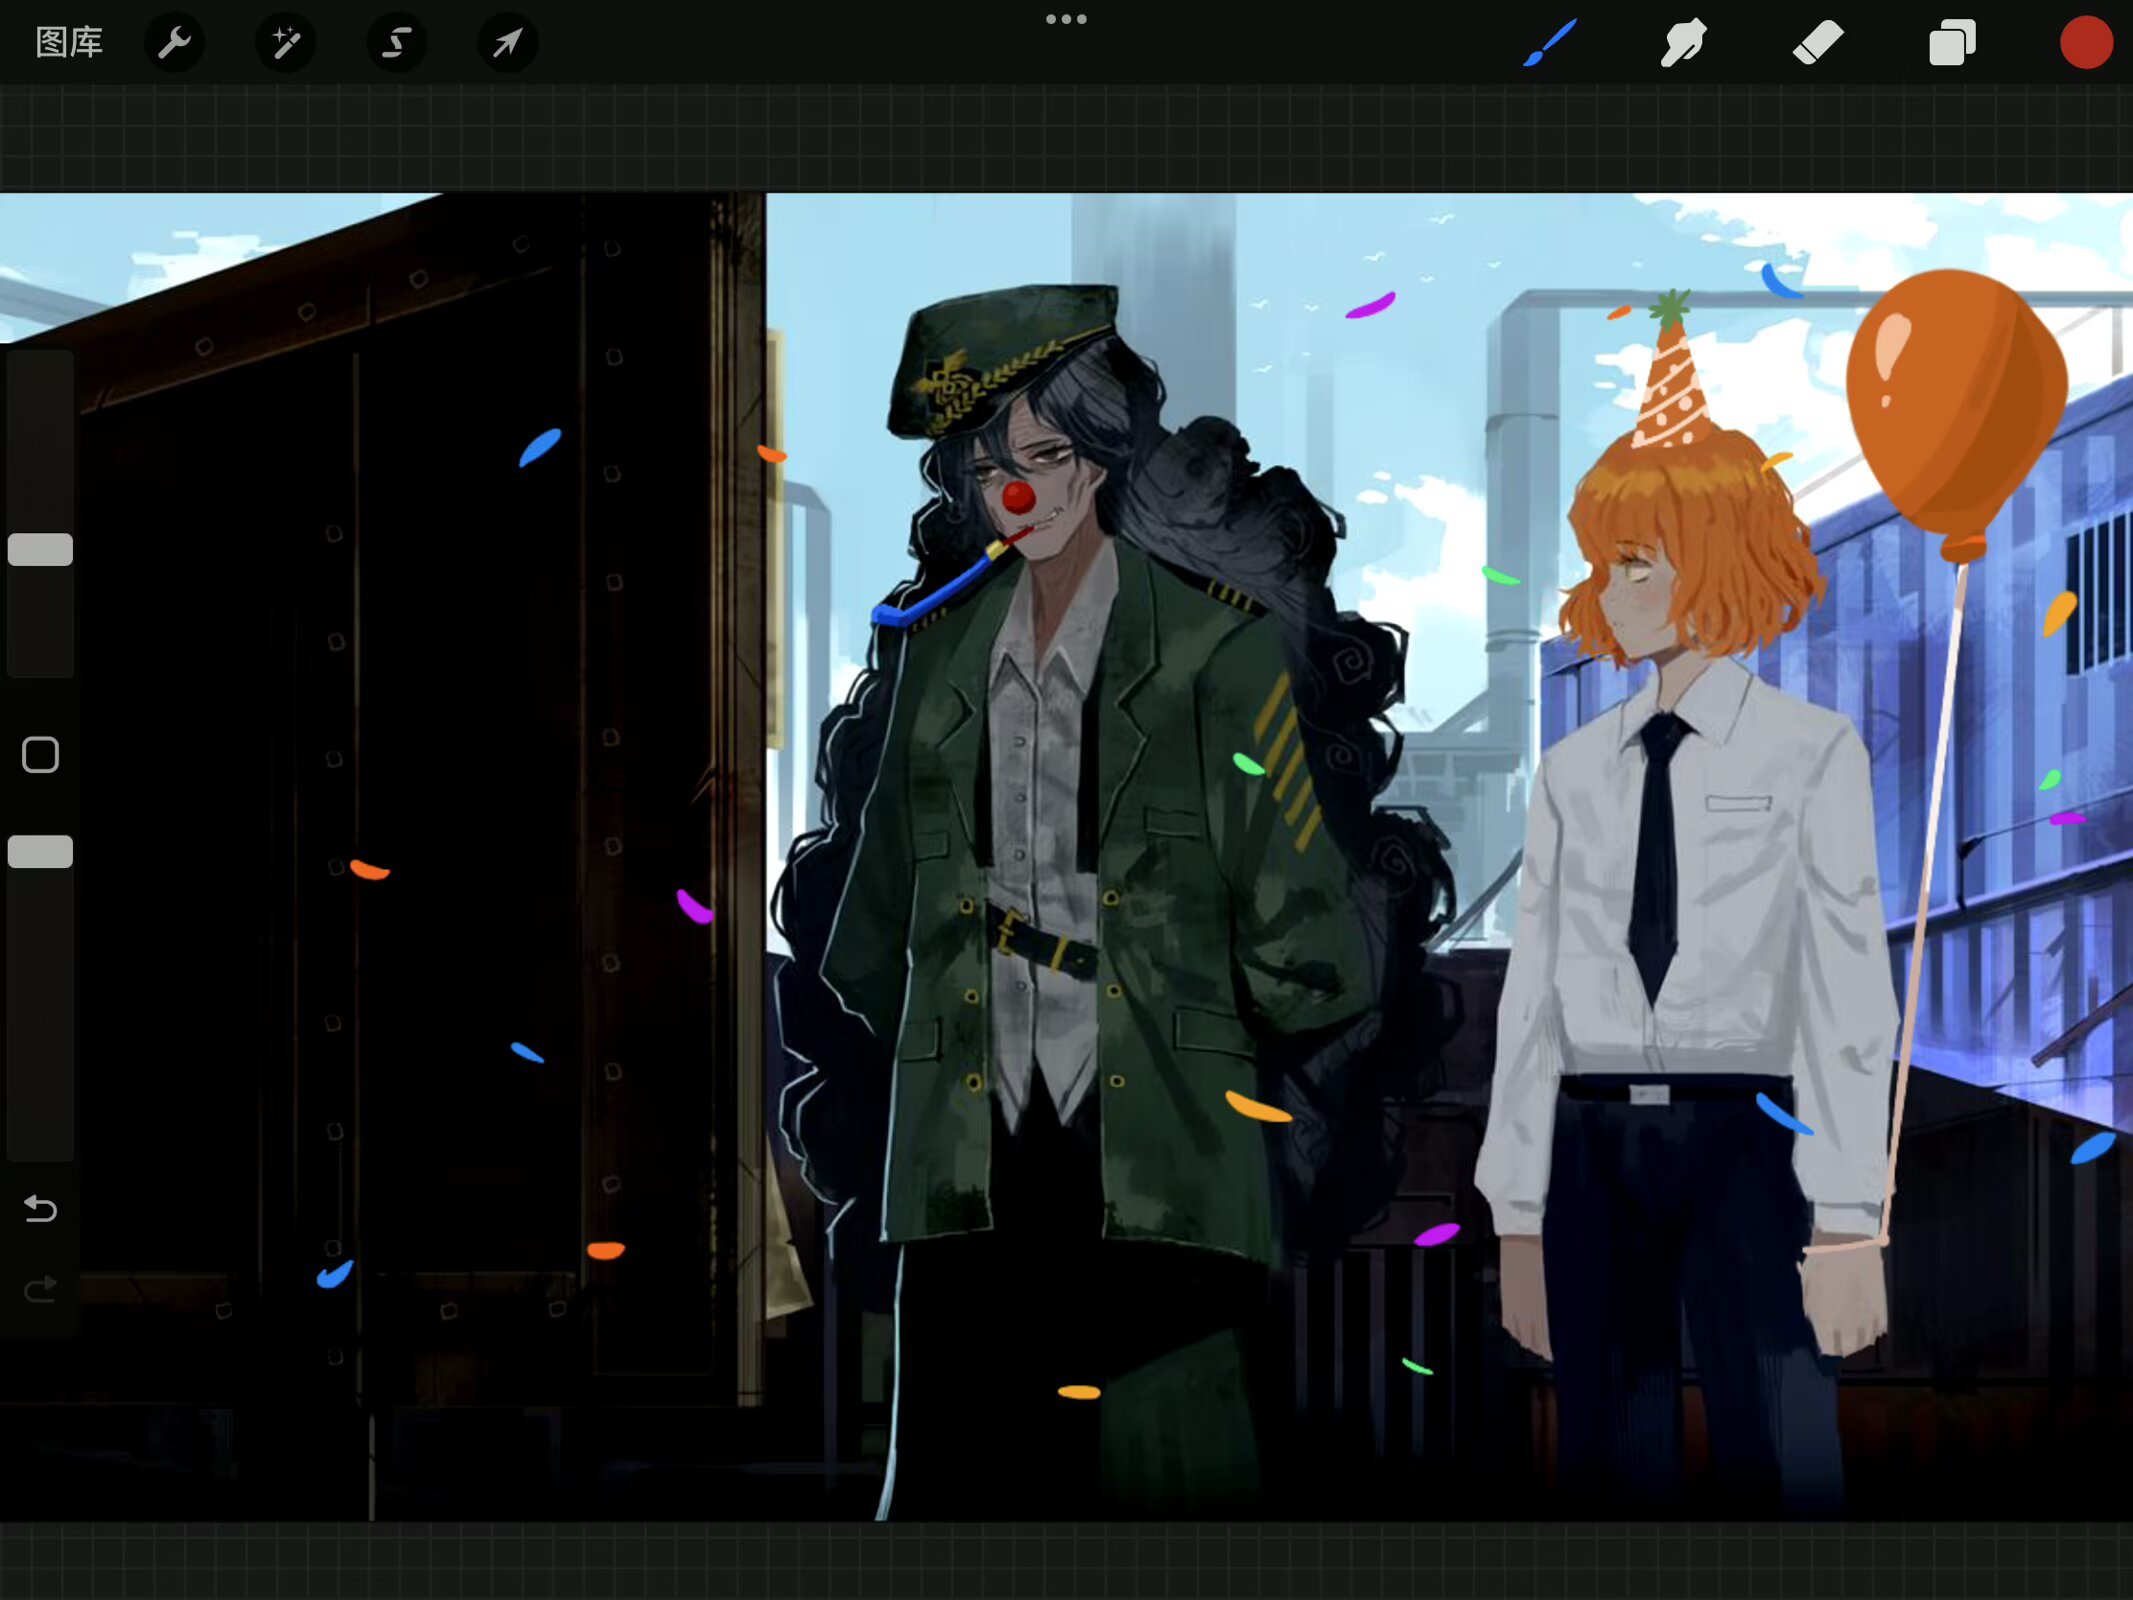The image size is (2133, 1600).
Task: Undo the last stroke
Action: pos(40,1209)
